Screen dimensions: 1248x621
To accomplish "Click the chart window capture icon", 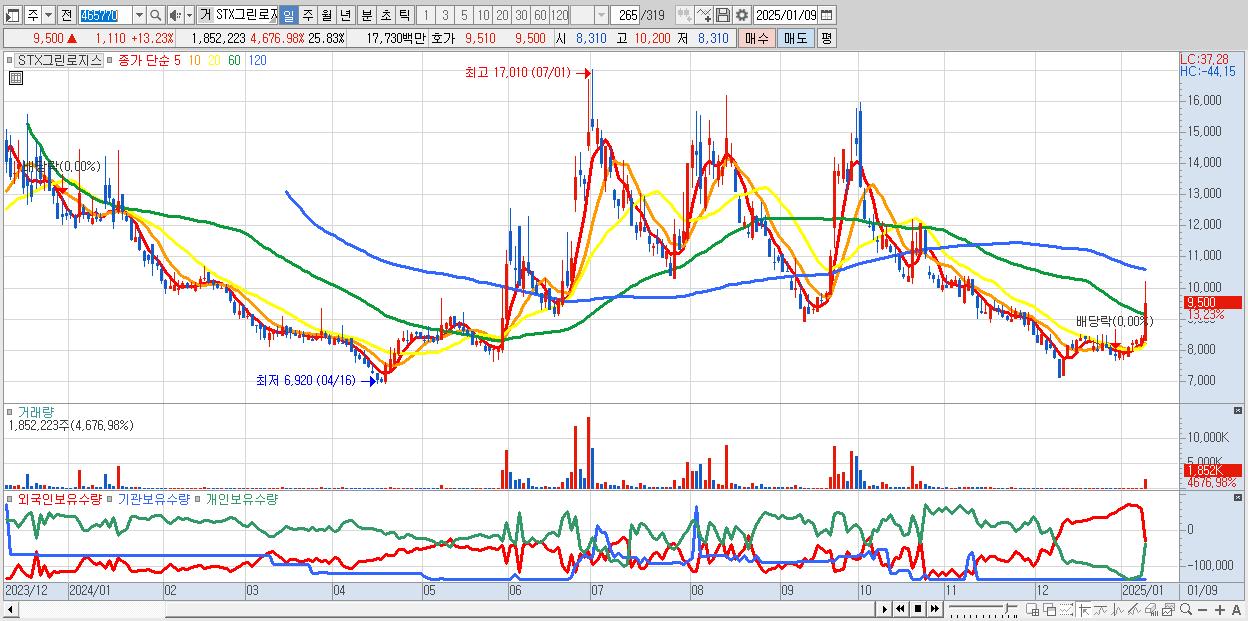I will click(1168, 609).
